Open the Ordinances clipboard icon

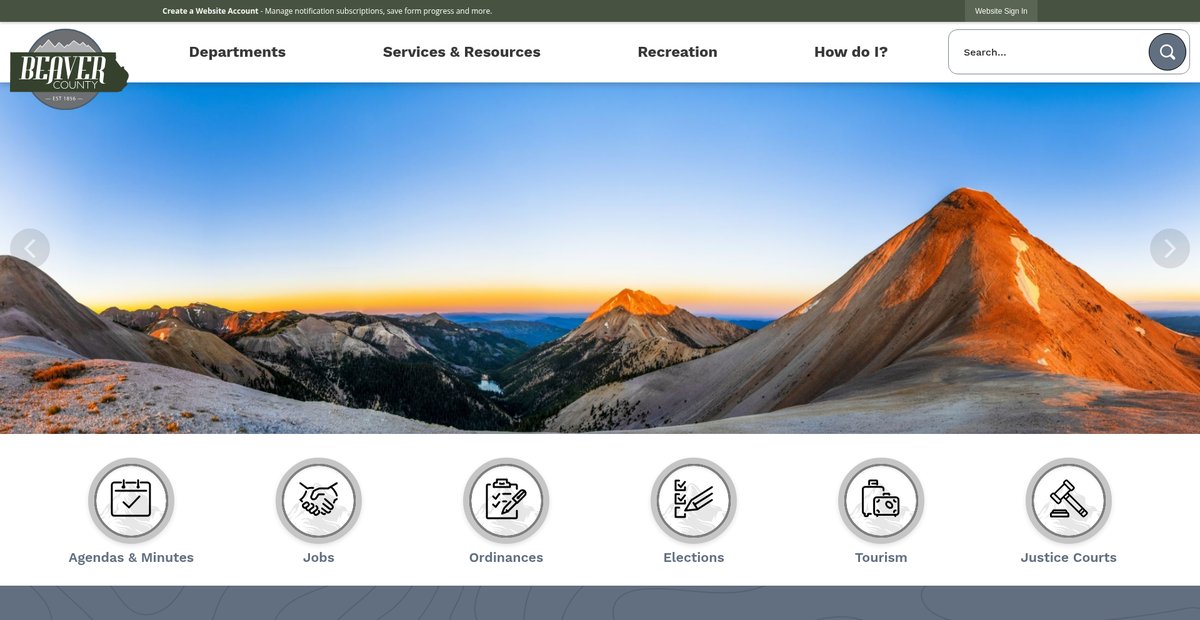pos(506,500)
